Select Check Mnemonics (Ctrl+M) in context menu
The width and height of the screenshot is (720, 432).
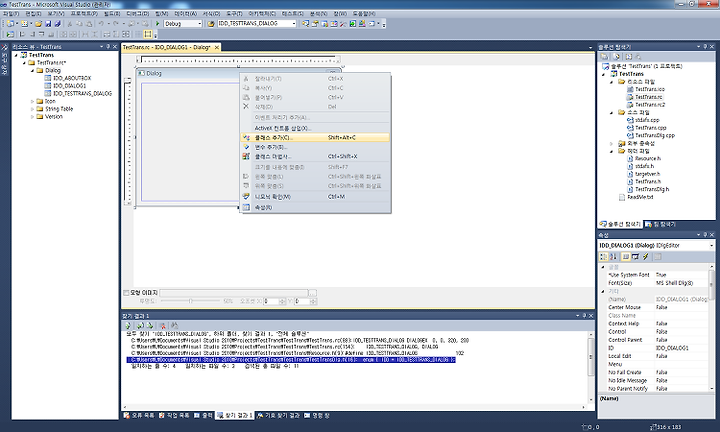point(315,196)
